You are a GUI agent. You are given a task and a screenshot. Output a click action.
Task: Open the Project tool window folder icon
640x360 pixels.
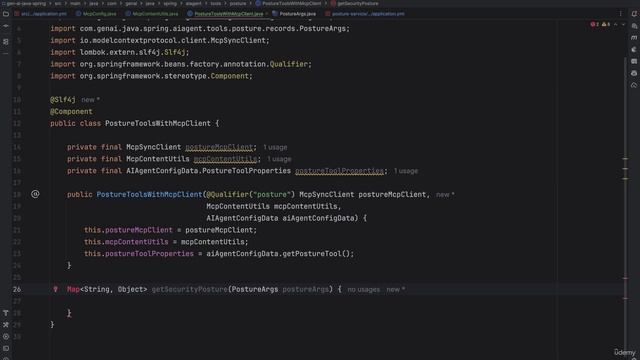click(x=6, y=14)
